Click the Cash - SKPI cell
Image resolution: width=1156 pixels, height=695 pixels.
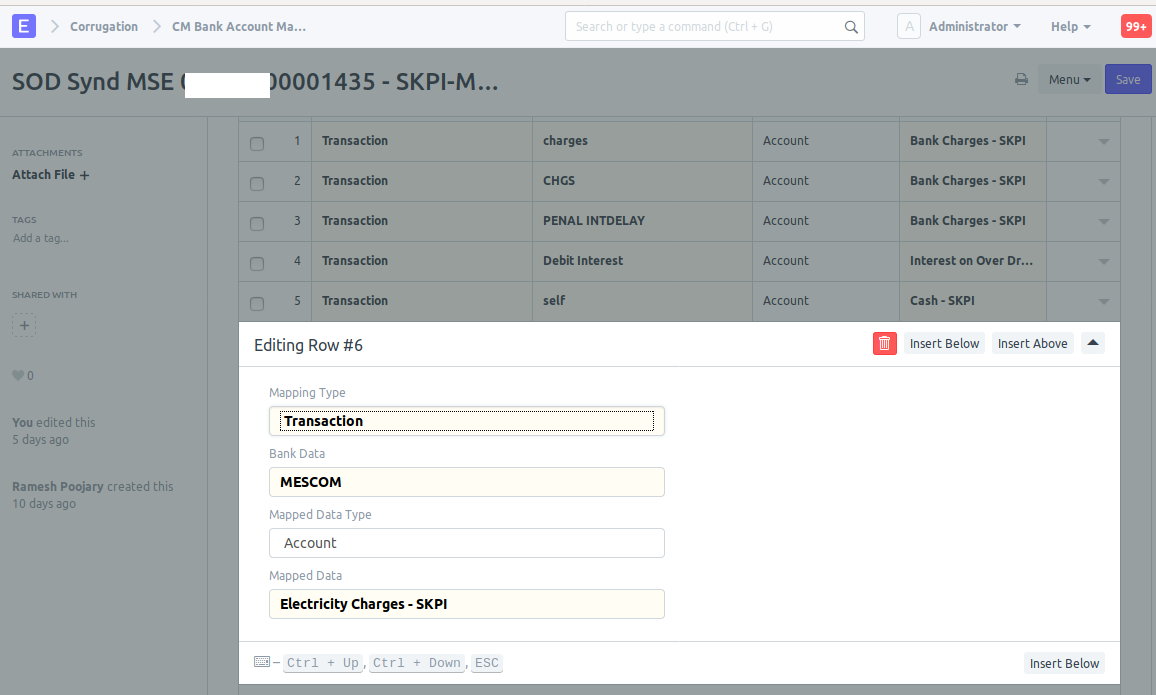[972, 301]
